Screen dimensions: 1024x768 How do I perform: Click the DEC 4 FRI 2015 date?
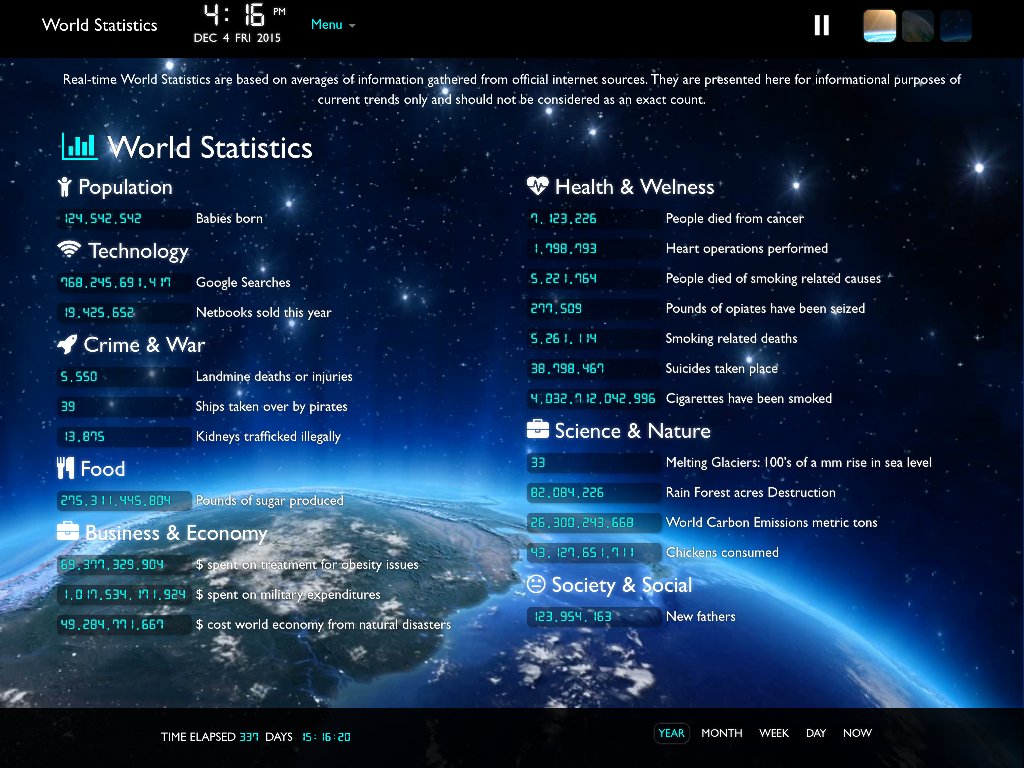(237, 39)
